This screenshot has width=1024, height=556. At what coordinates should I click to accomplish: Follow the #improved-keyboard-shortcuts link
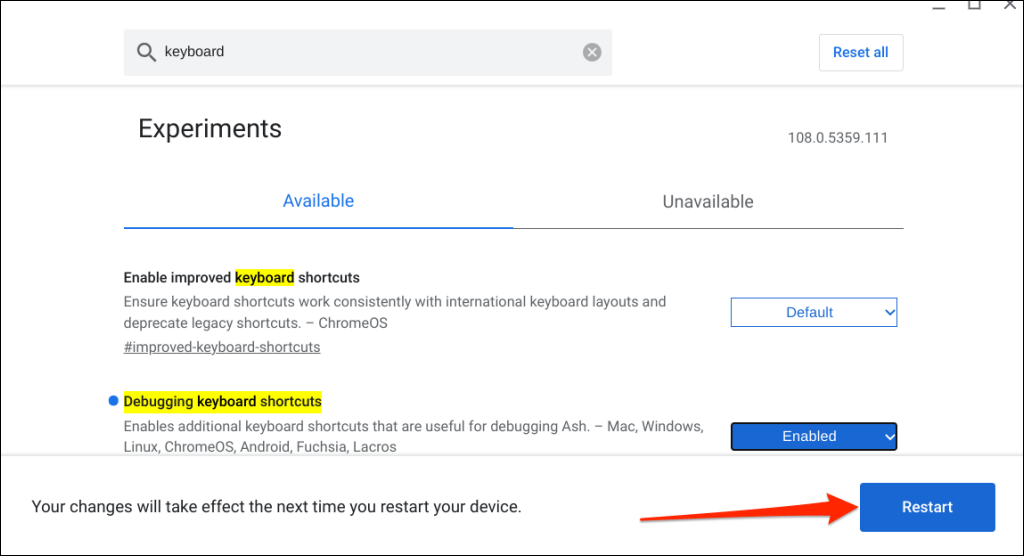pyautogui.click(x=222, y=347)
